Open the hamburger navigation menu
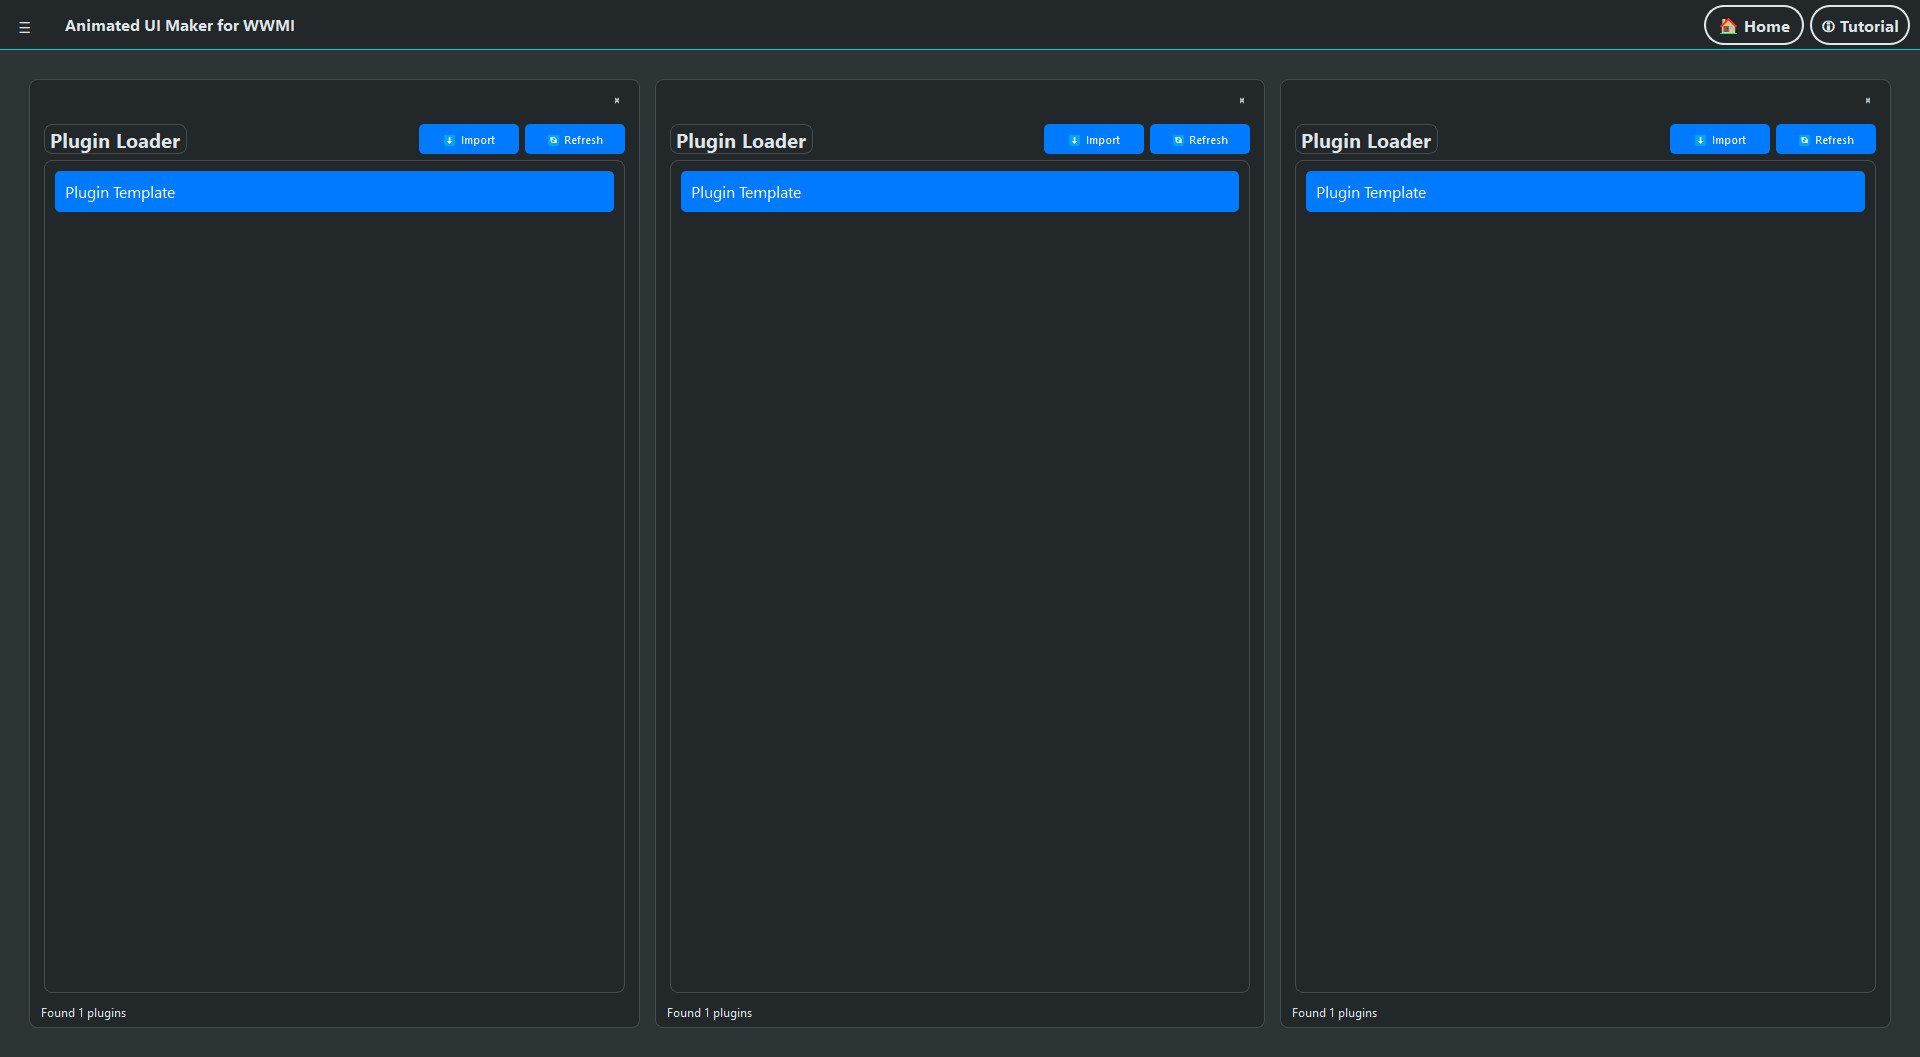This screenshot has width=1920, height=1057. point(24,25)
